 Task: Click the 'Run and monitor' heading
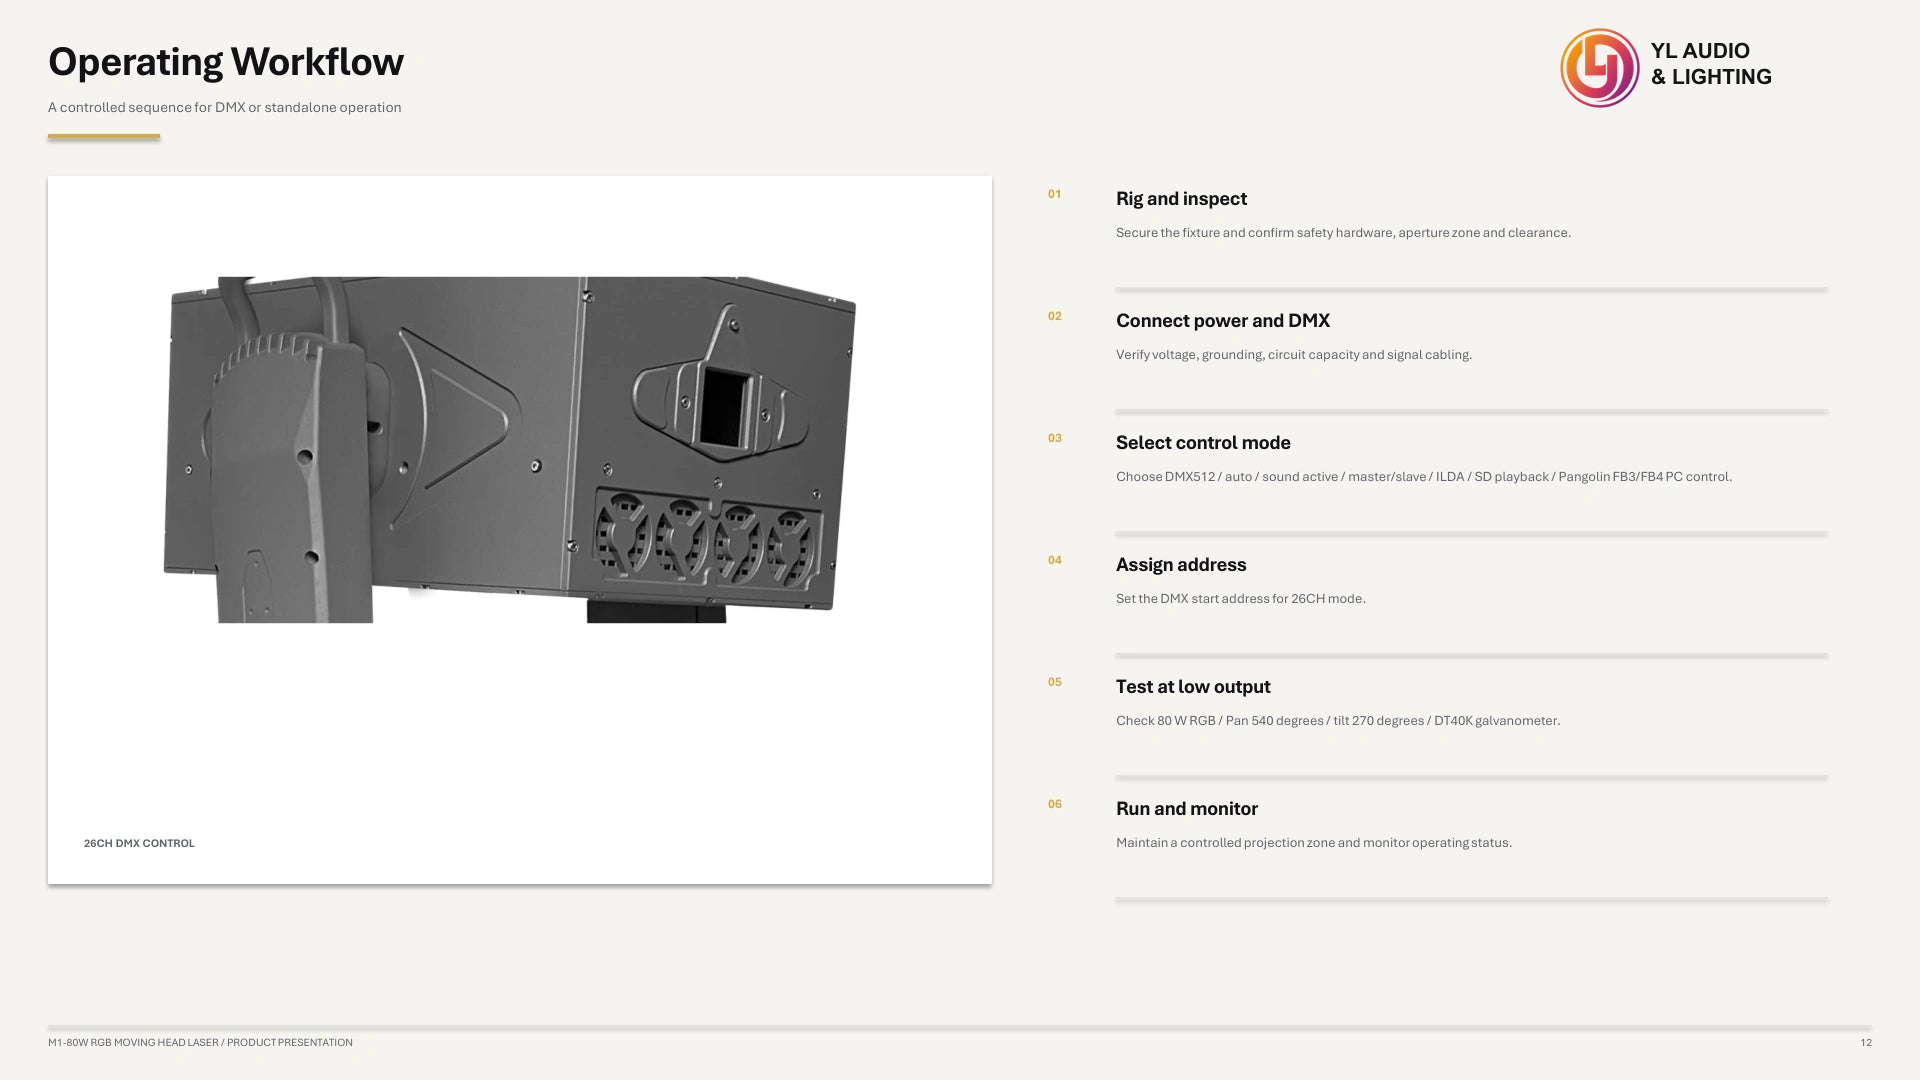click(1187, 809)
